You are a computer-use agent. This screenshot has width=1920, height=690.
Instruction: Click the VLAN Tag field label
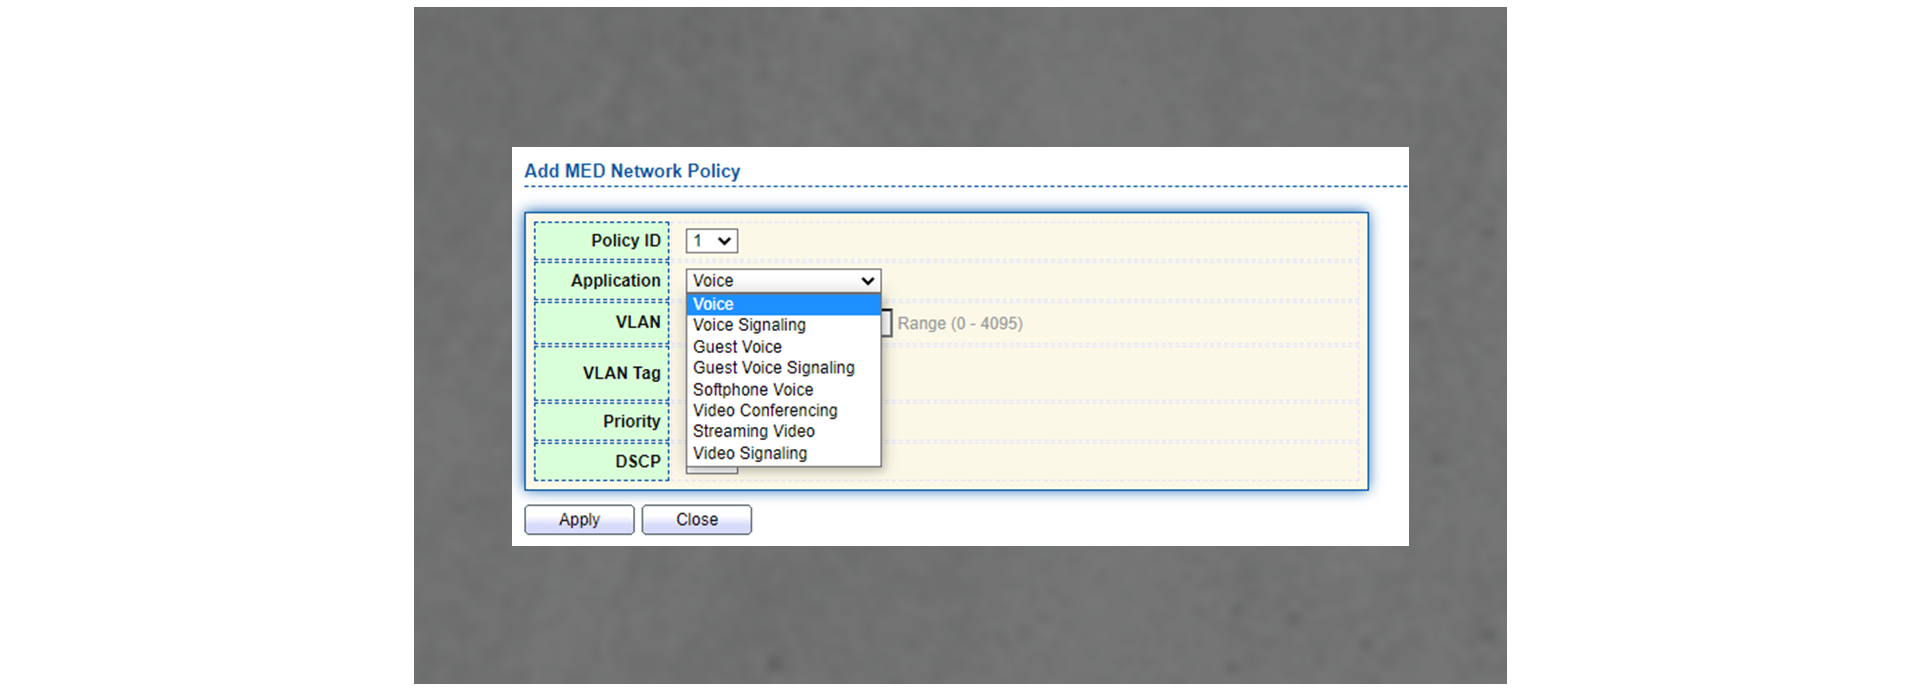coord(621,373)
